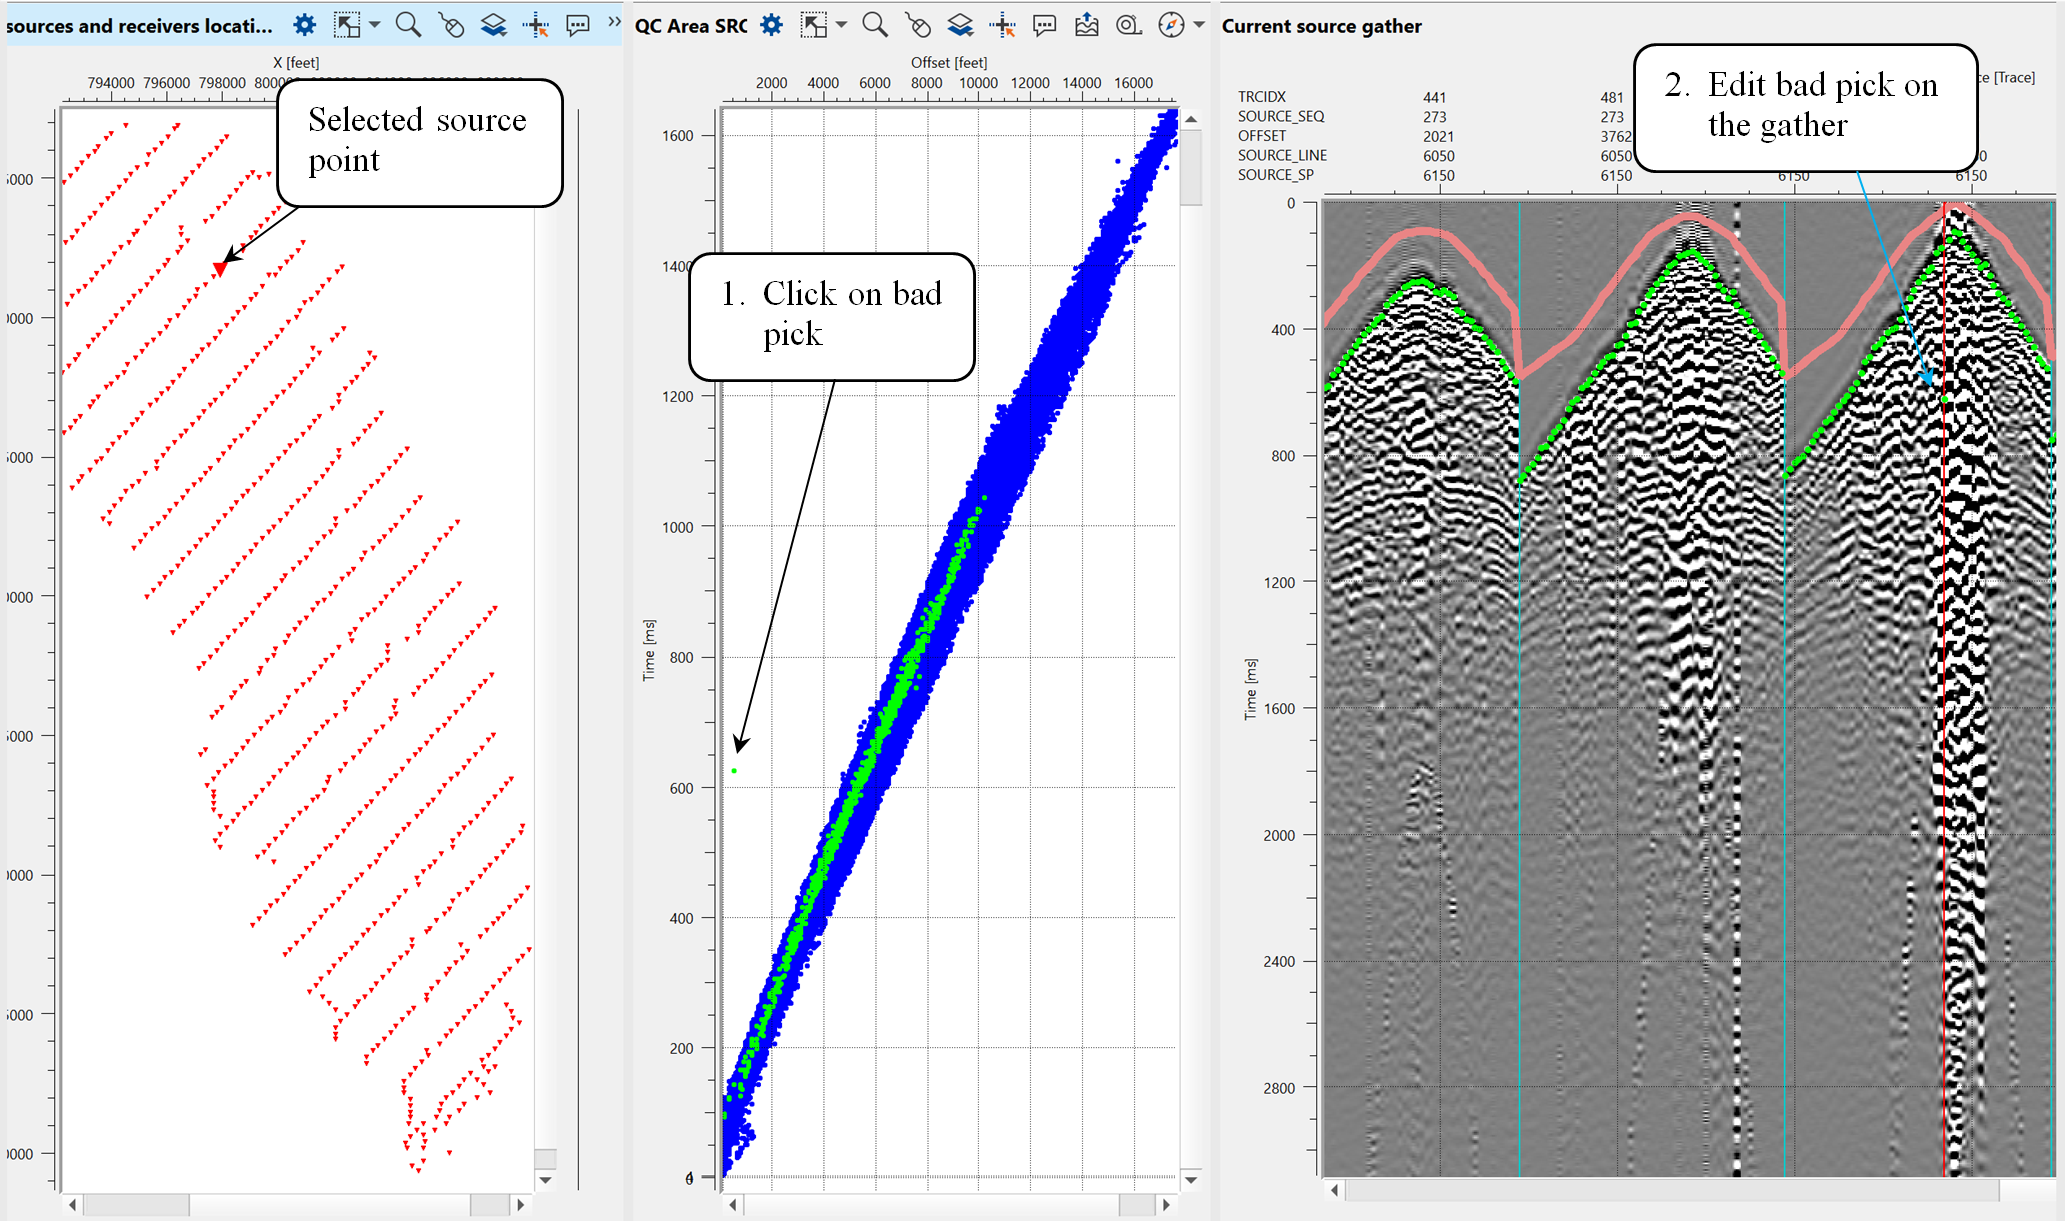2065x1221 pixels.
Task: Select QC Area SRC panel title
Action: pos(691,26)
